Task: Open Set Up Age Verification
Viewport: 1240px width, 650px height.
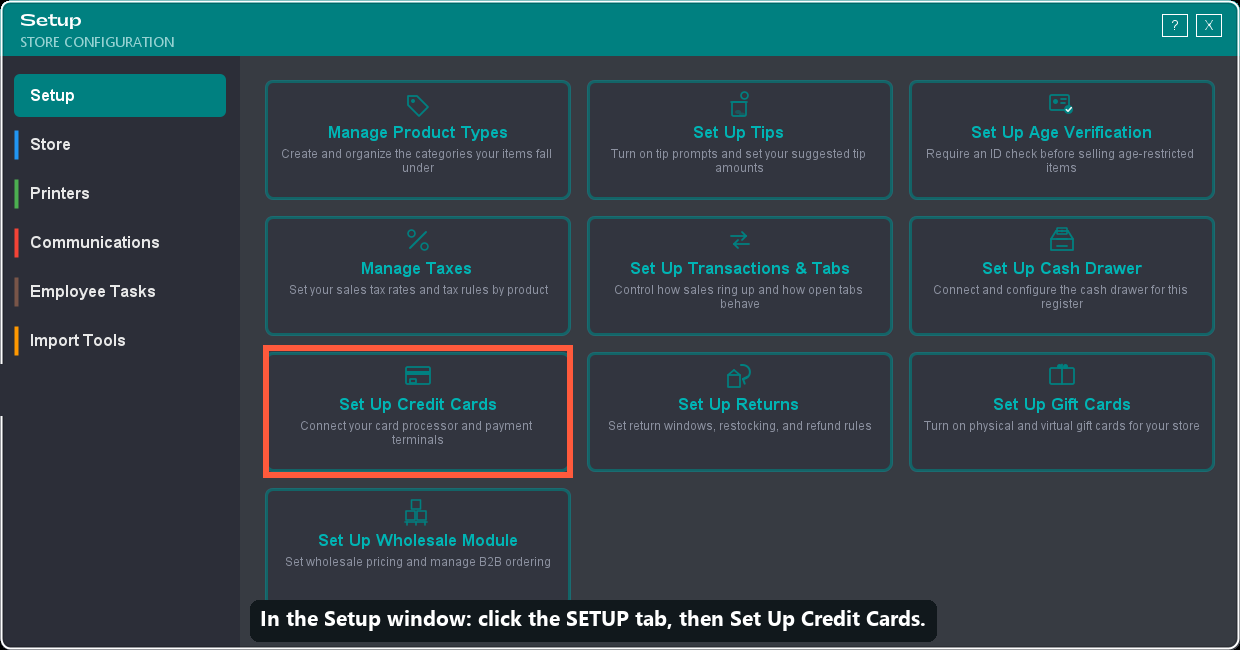Action: 1062,140
